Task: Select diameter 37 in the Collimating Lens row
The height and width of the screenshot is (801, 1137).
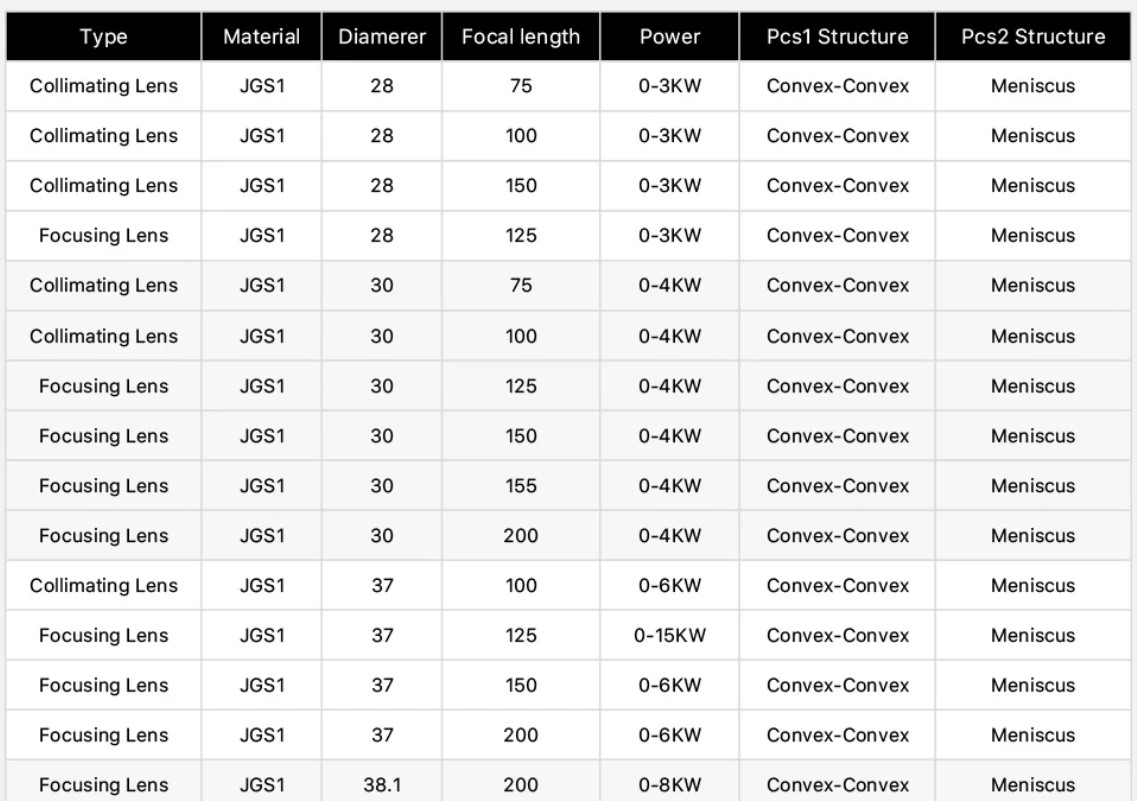Action: pyautogui.click(x=382, y=586)
